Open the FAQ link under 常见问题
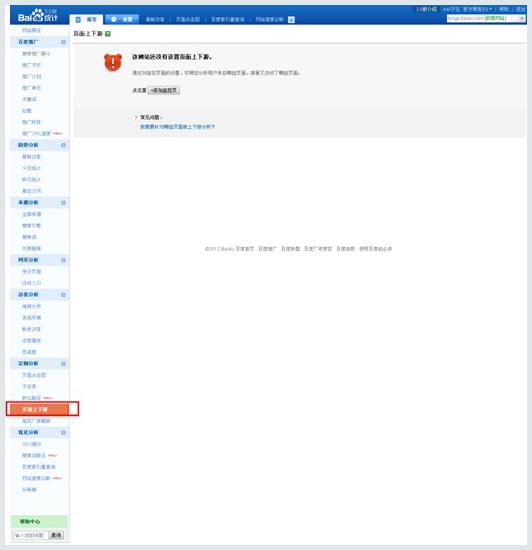532x550 pixels. pyautogui.click(x=177, y=127)
